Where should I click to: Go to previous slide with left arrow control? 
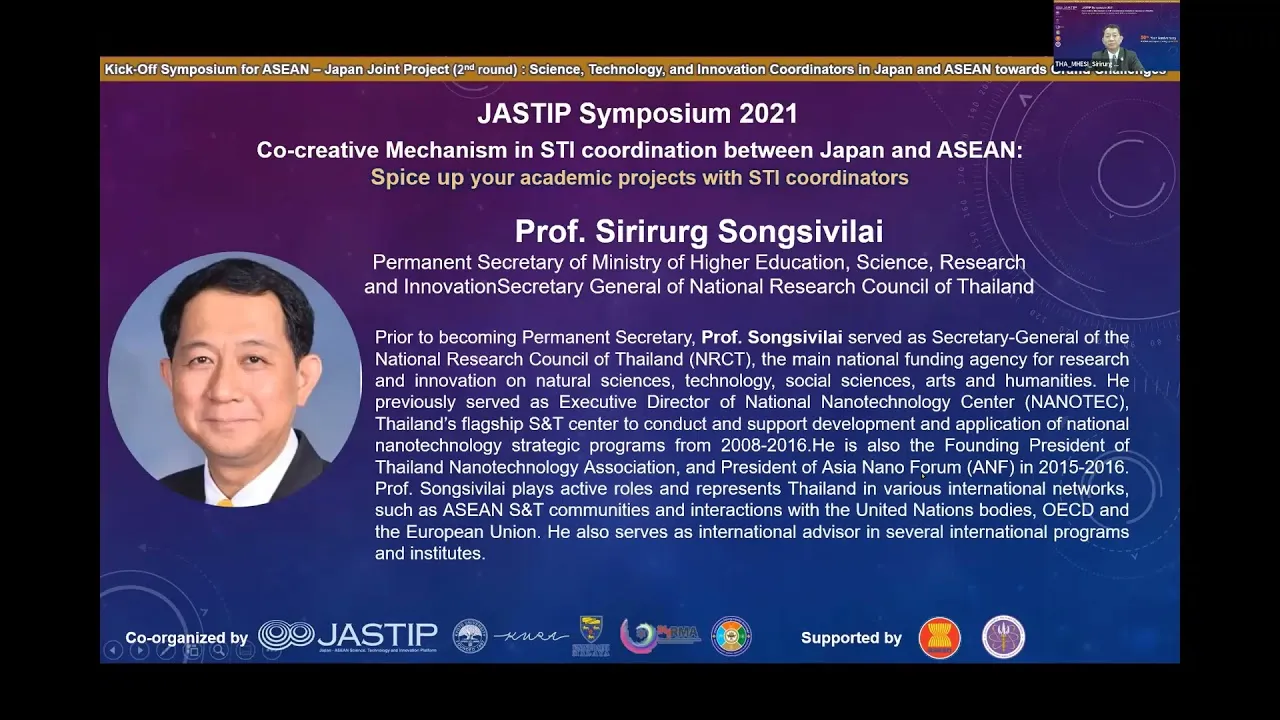click(x=113, y=650)
